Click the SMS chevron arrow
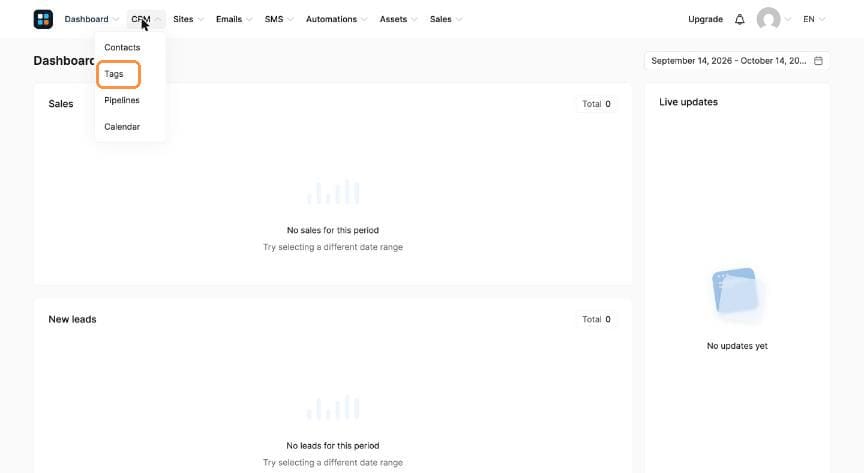The image size is (864, 473). click(x=290, y=19)
